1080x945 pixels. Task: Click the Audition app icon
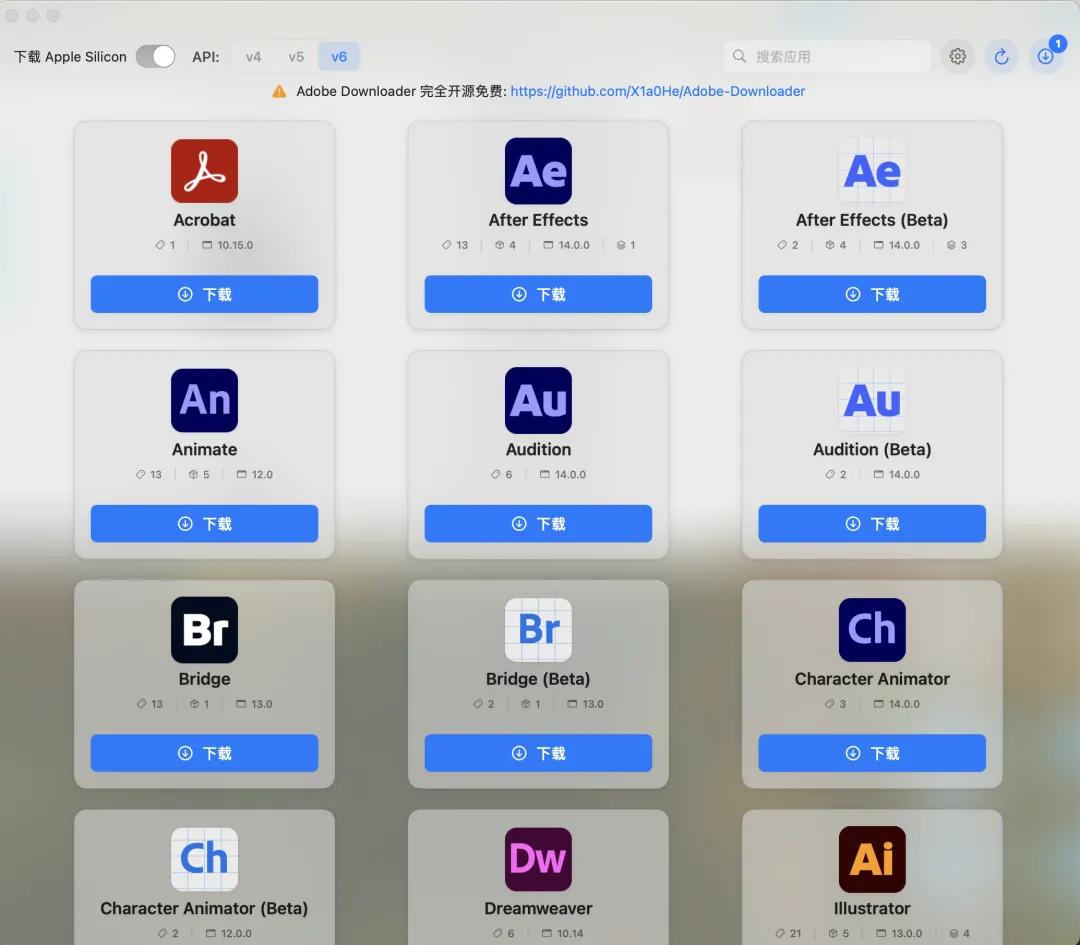(538, 400)
